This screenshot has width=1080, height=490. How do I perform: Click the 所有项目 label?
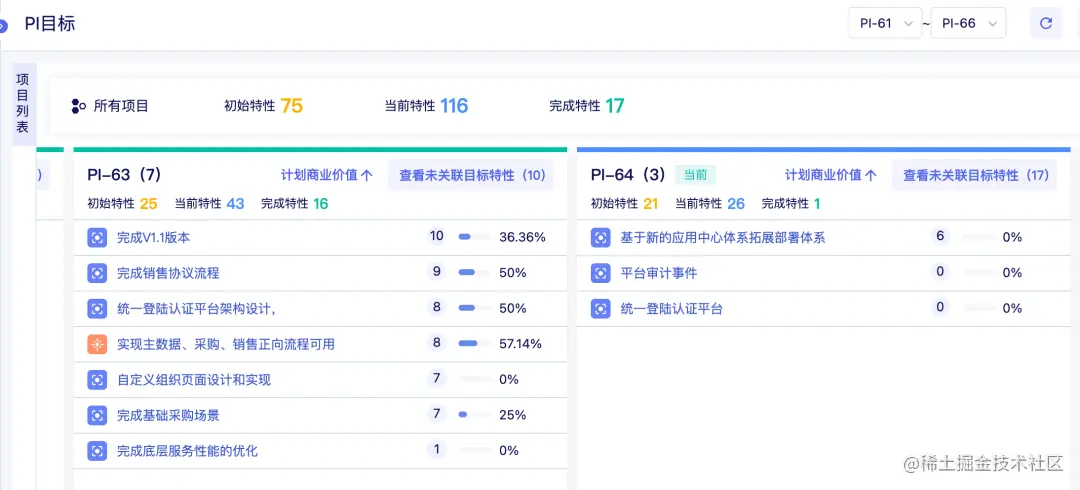coord(121,106)
